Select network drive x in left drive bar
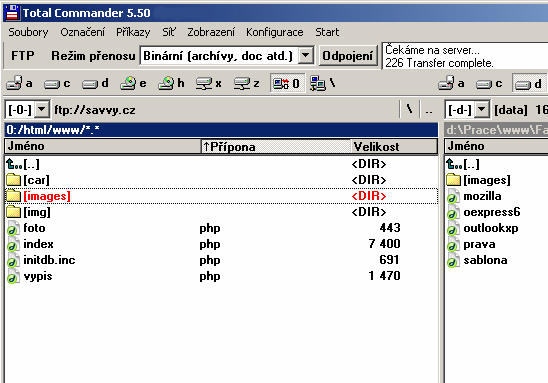This screenshot has height=383, width=548. tap(209, 83)
